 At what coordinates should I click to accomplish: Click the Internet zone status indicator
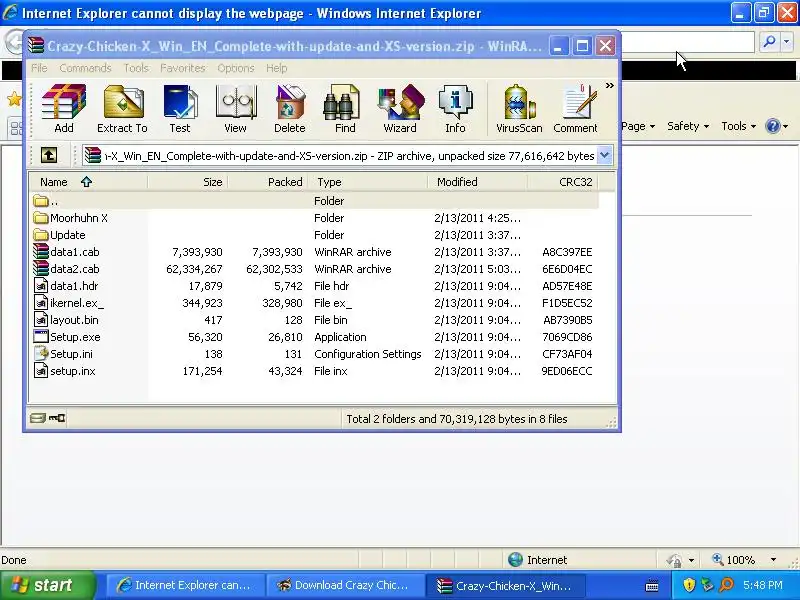(538, 560)
